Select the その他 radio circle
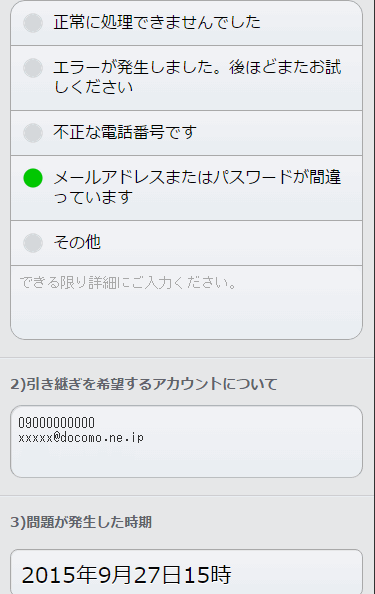Screen dimensions: 375x594 click(x=33, y=243)
